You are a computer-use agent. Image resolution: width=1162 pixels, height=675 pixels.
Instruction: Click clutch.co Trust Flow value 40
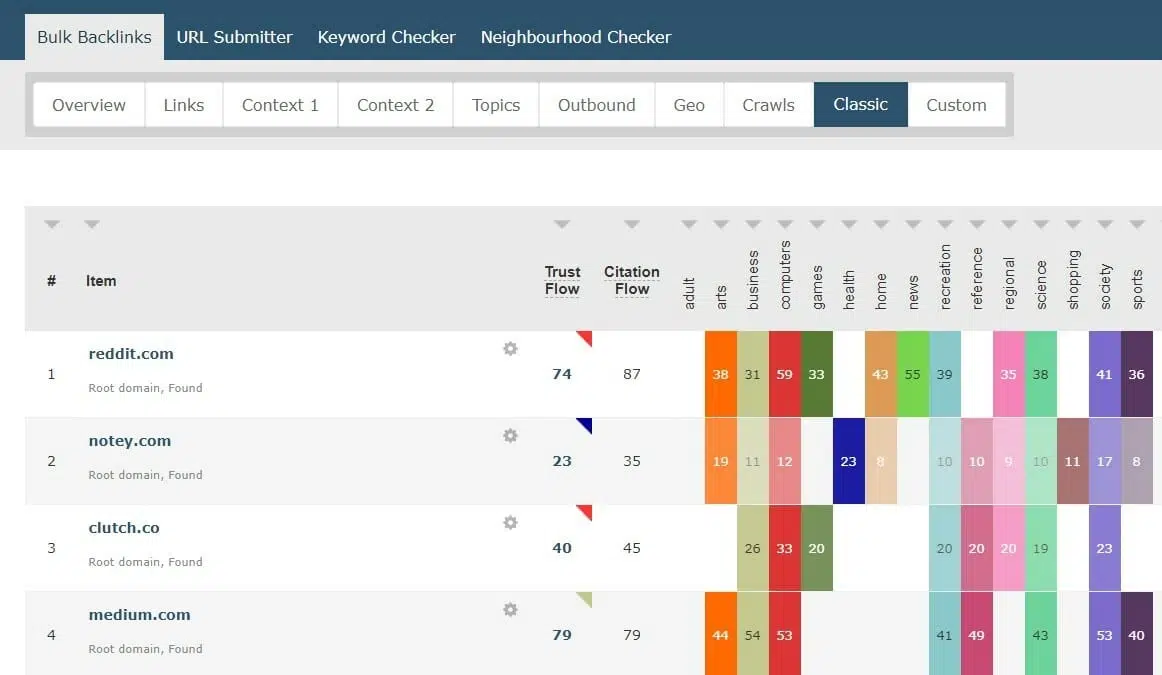click(x=562, y=548)
